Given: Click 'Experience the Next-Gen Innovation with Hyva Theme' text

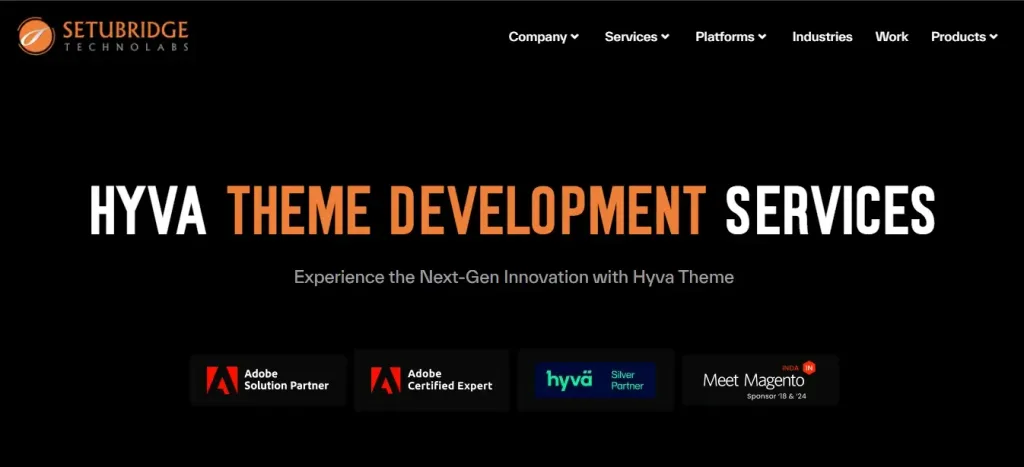Looking at the screenshot, I should pyautogui.click(x=514, y=277).
